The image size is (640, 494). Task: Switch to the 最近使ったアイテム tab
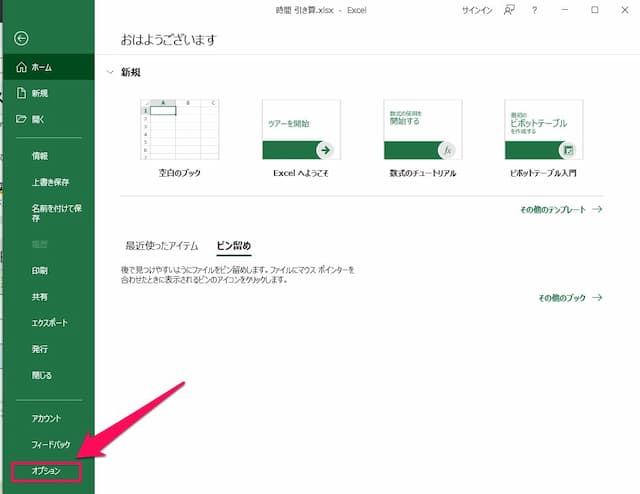162,246
